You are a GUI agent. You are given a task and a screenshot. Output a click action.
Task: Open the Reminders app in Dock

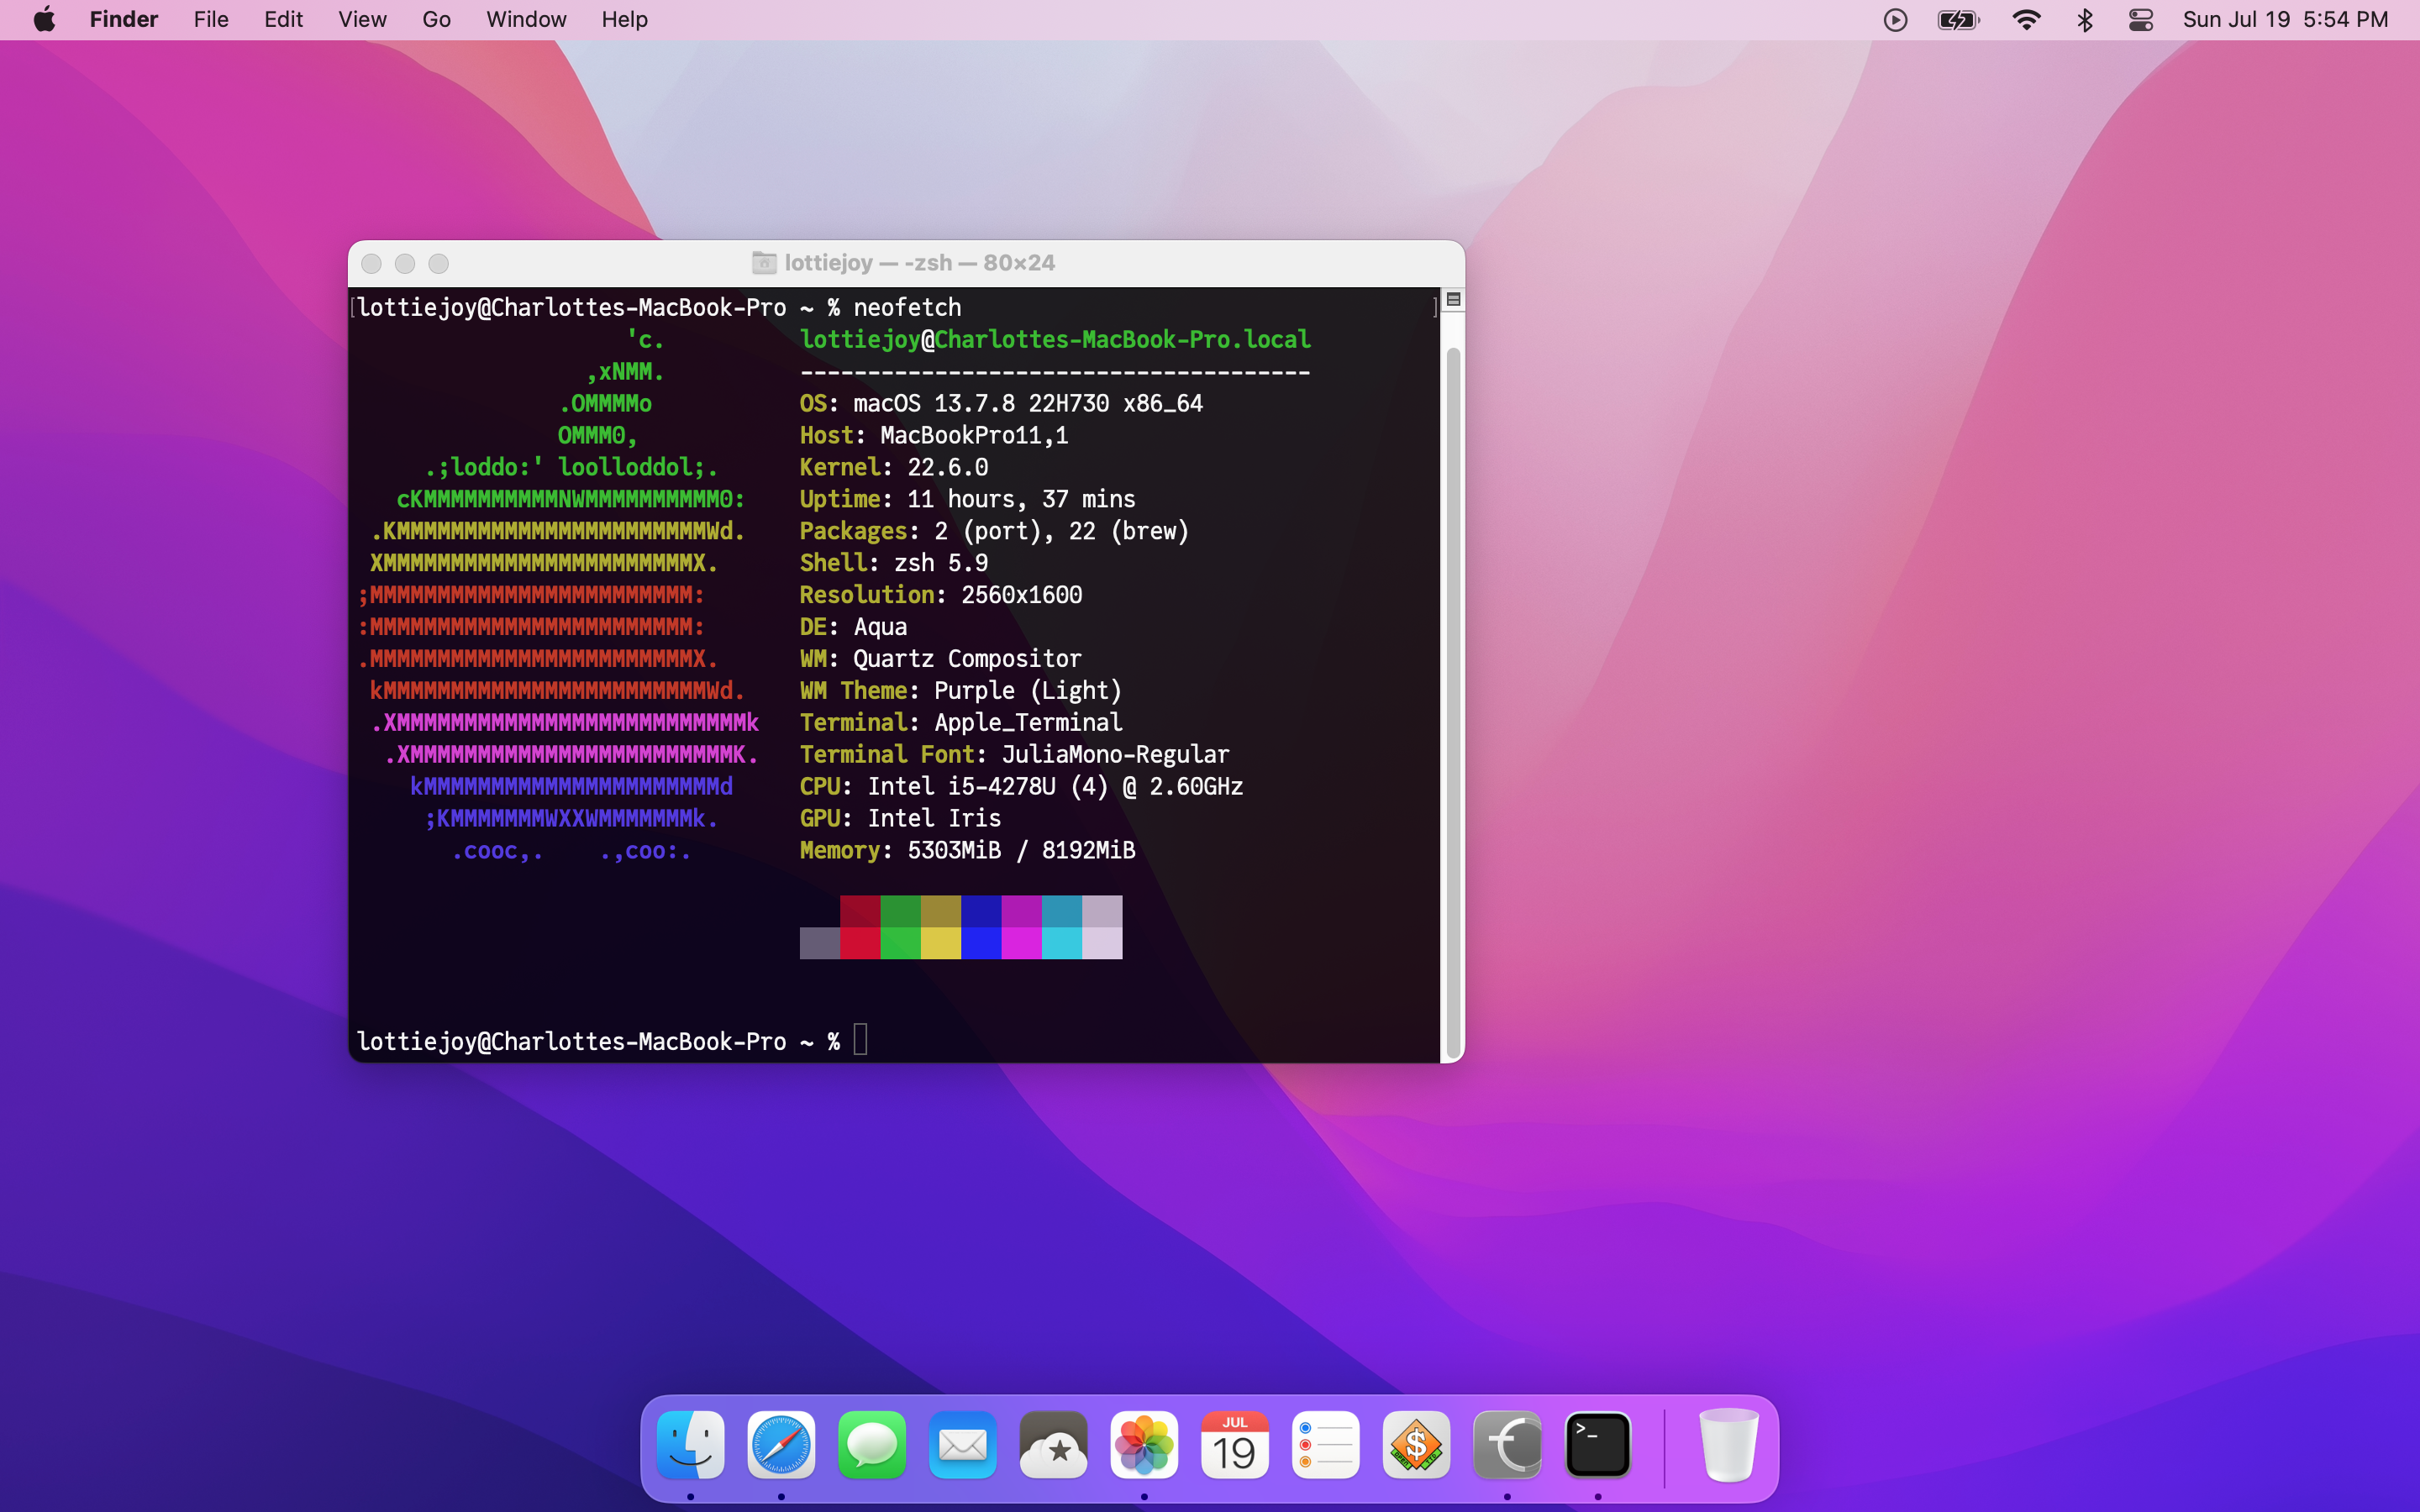[1325, 1444]
